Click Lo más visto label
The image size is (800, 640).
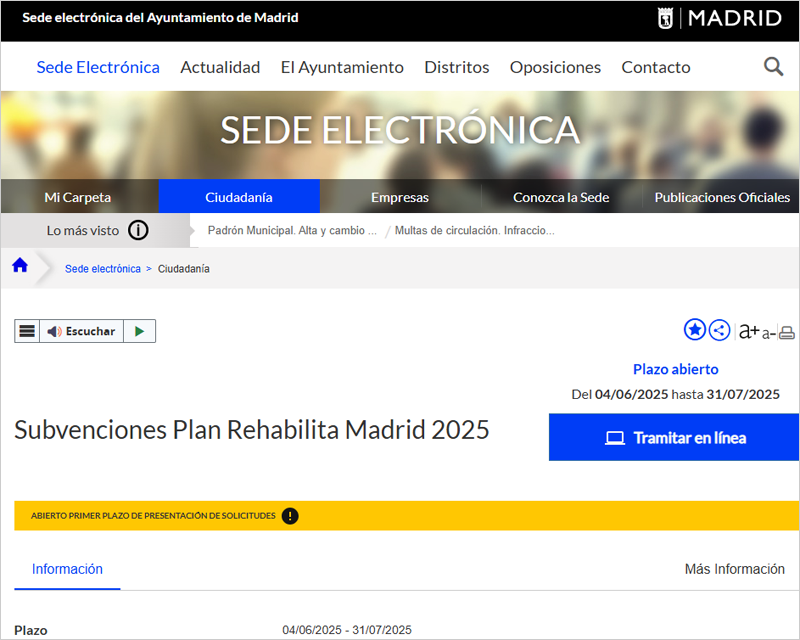click(x=83, y=231)
